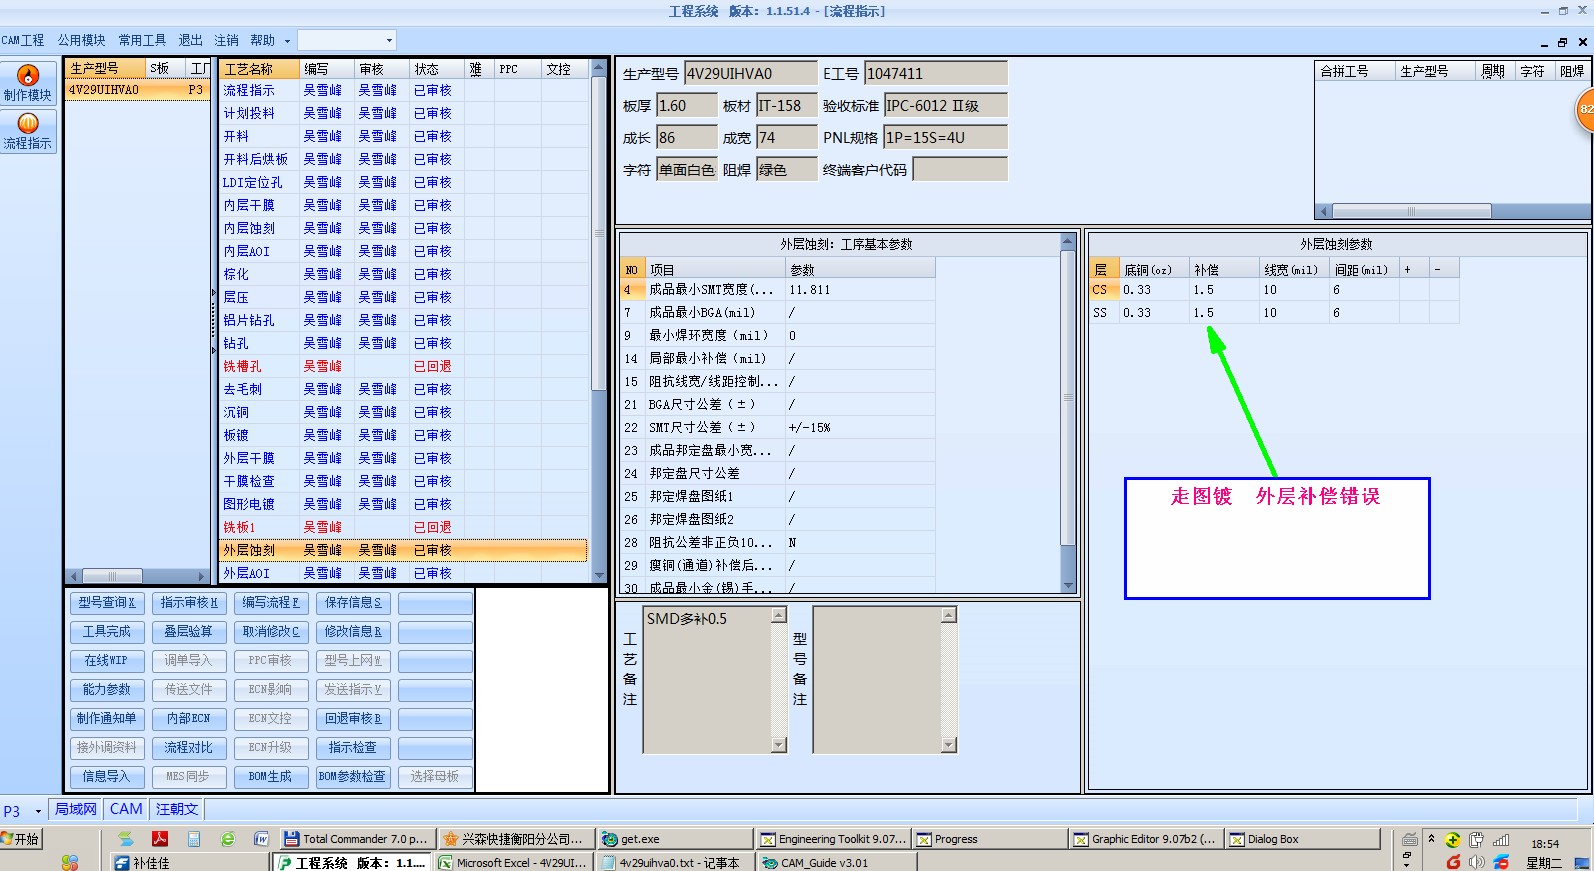
Task: Launch Adobe PDF reader from quick launch
Action: coord(159,839)
